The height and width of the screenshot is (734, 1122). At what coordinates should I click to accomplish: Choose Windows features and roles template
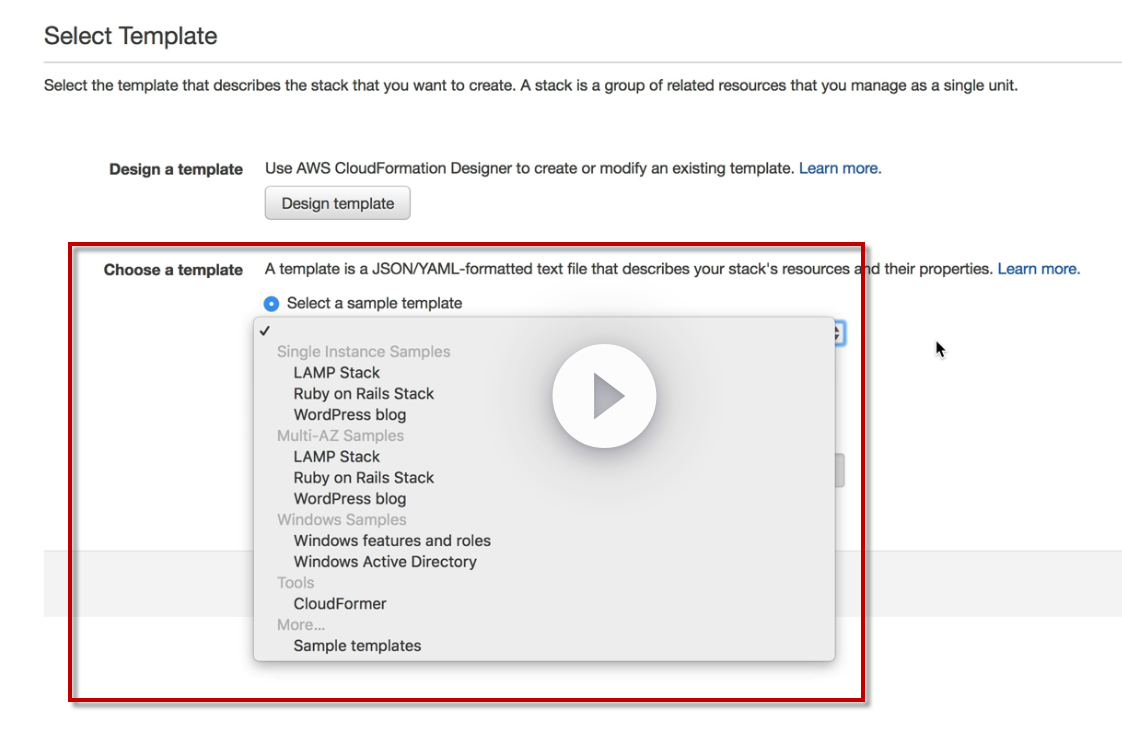(x=392, y=540)
